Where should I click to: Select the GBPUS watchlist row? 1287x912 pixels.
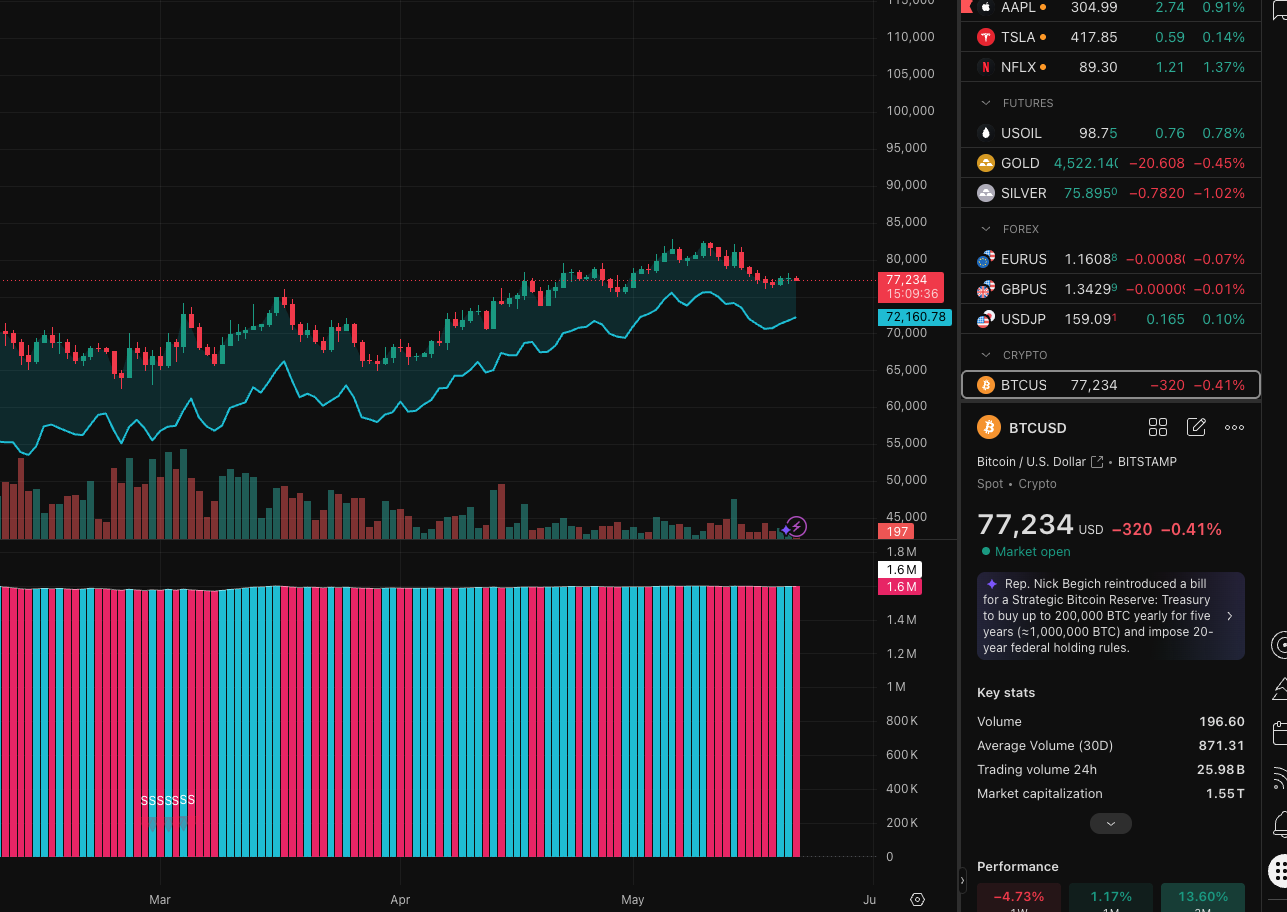pyautogui.click(x=1110, y=289)
